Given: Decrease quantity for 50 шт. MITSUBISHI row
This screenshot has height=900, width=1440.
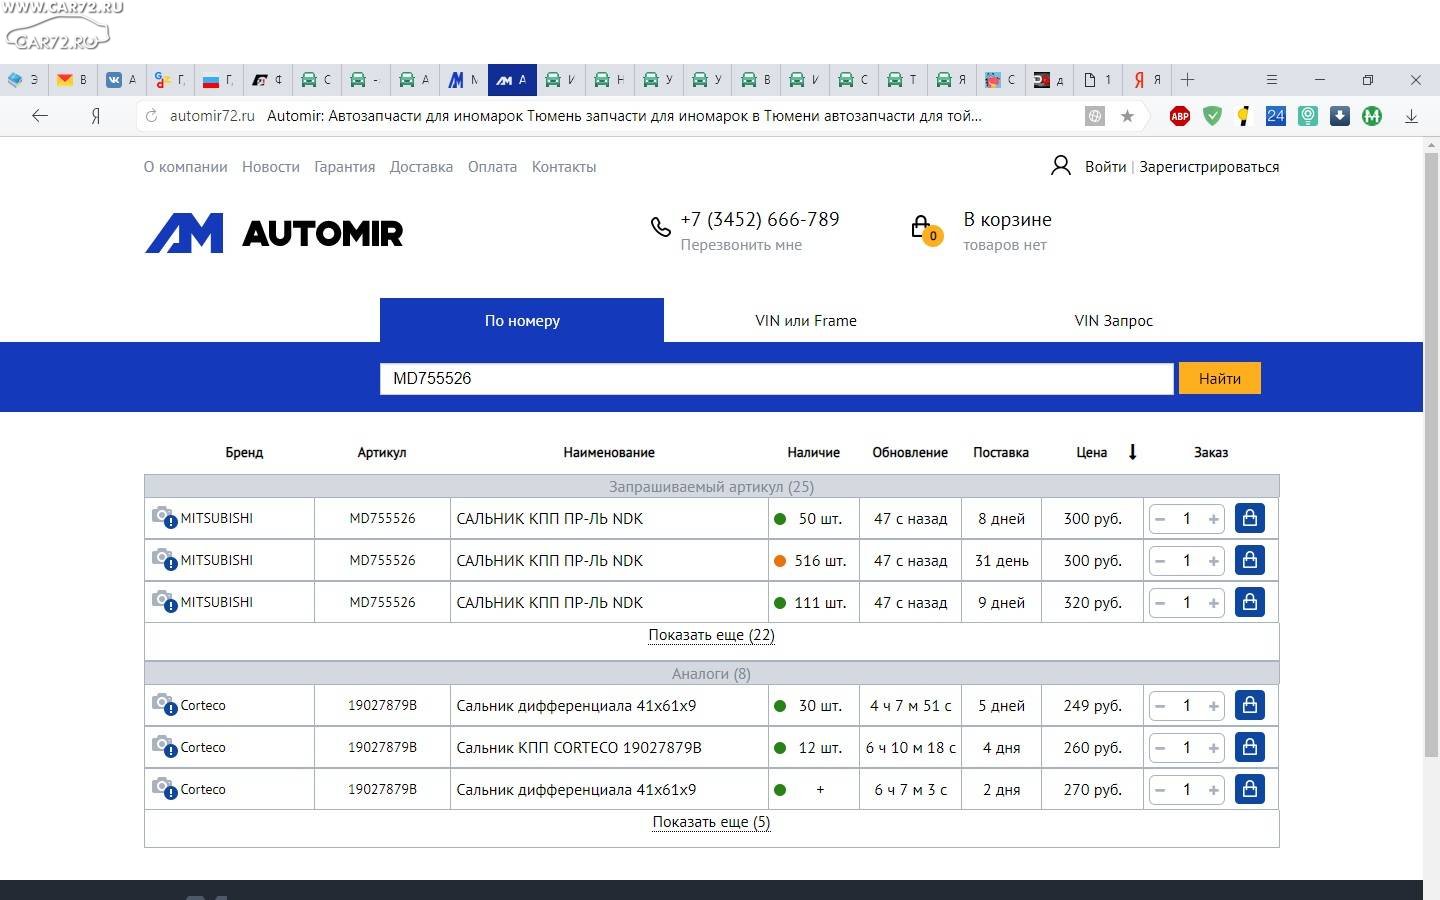Looking at the screenshot, I should 1160,519.
